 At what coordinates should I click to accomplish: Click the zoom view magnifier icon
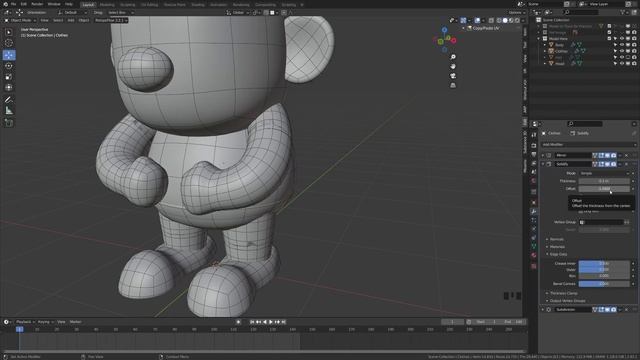(x=453, y=57)
